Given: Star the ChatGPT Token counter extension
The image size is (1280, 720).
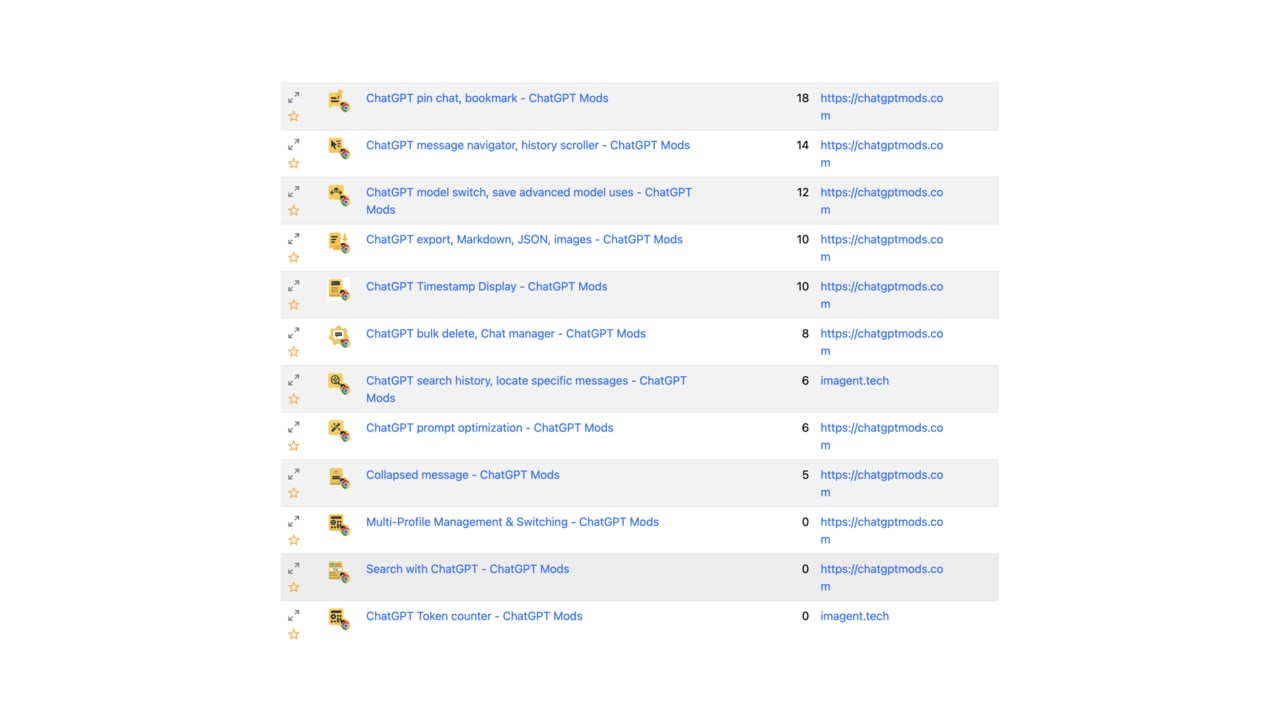Looking at the screenshot, I should point(294,634).
